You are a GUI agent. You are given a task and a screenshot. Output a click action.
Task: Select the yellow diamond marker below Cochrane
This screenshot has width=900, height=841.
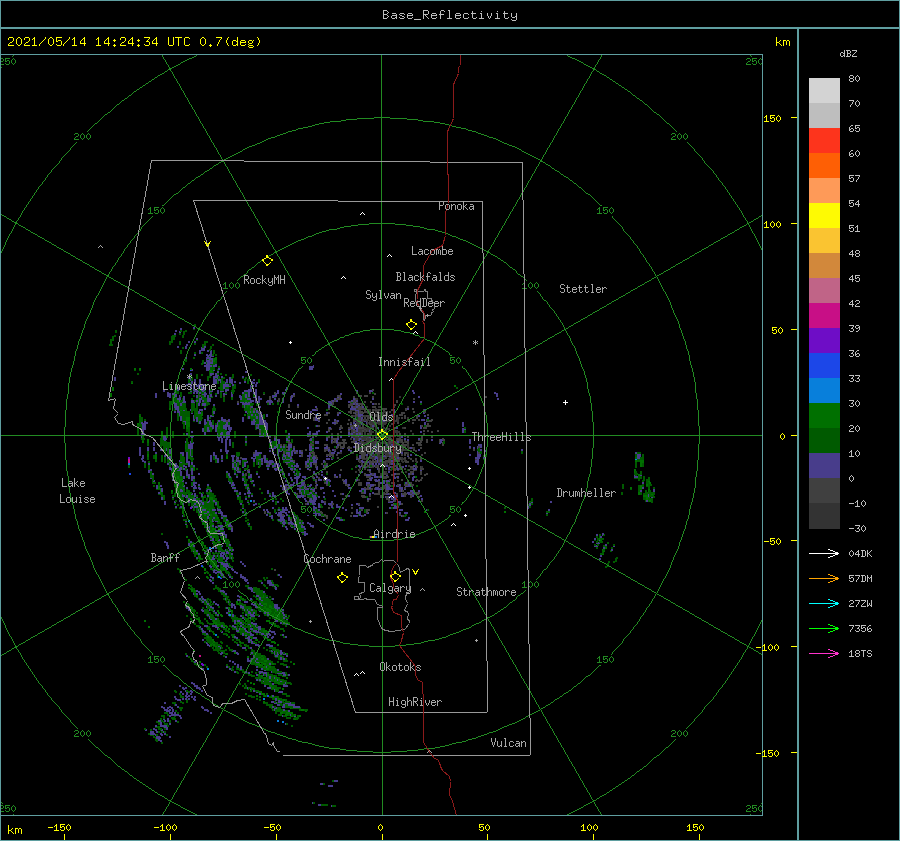pyautogui.click(x=342, y=578)
